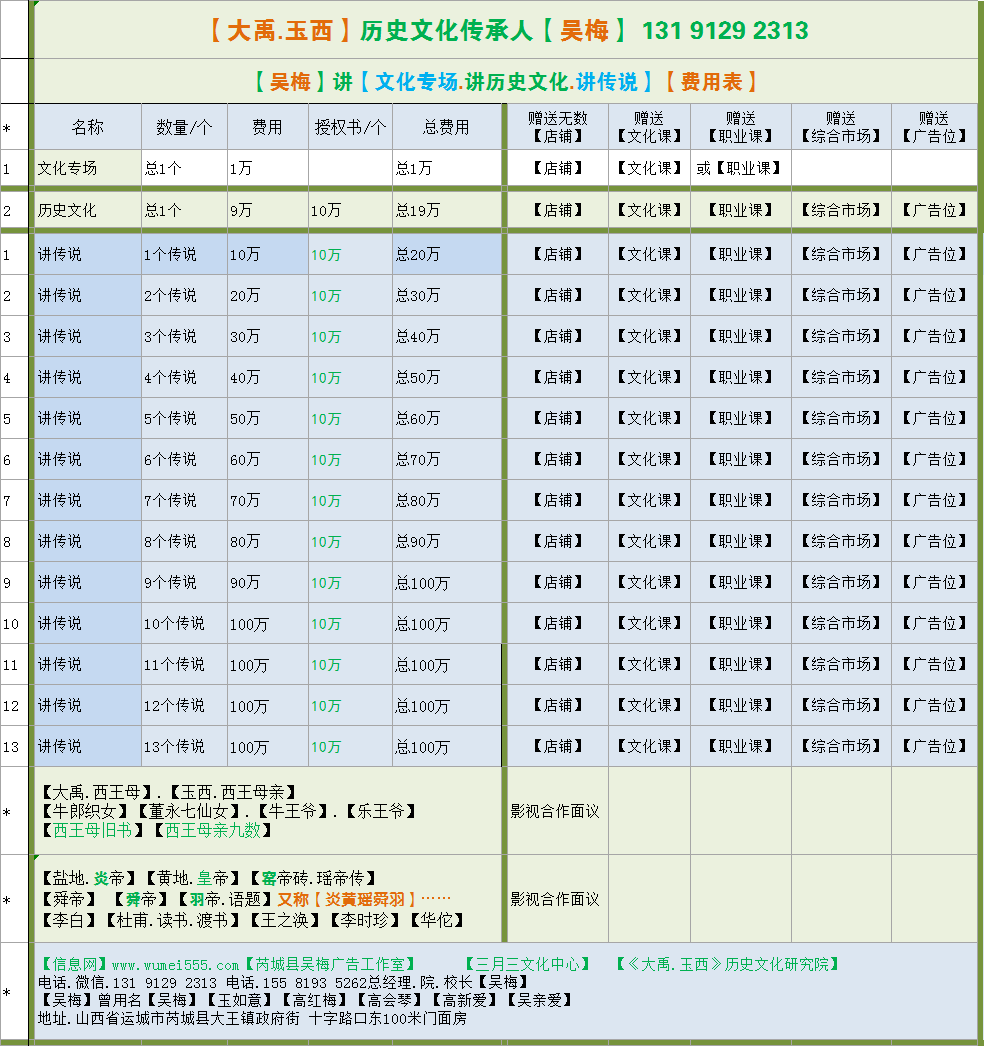Image resolution: width=984 pixels, height=1047 pixels.
Task: Select the 【费用表】 subtitle text
Action: tap(712, 82)
